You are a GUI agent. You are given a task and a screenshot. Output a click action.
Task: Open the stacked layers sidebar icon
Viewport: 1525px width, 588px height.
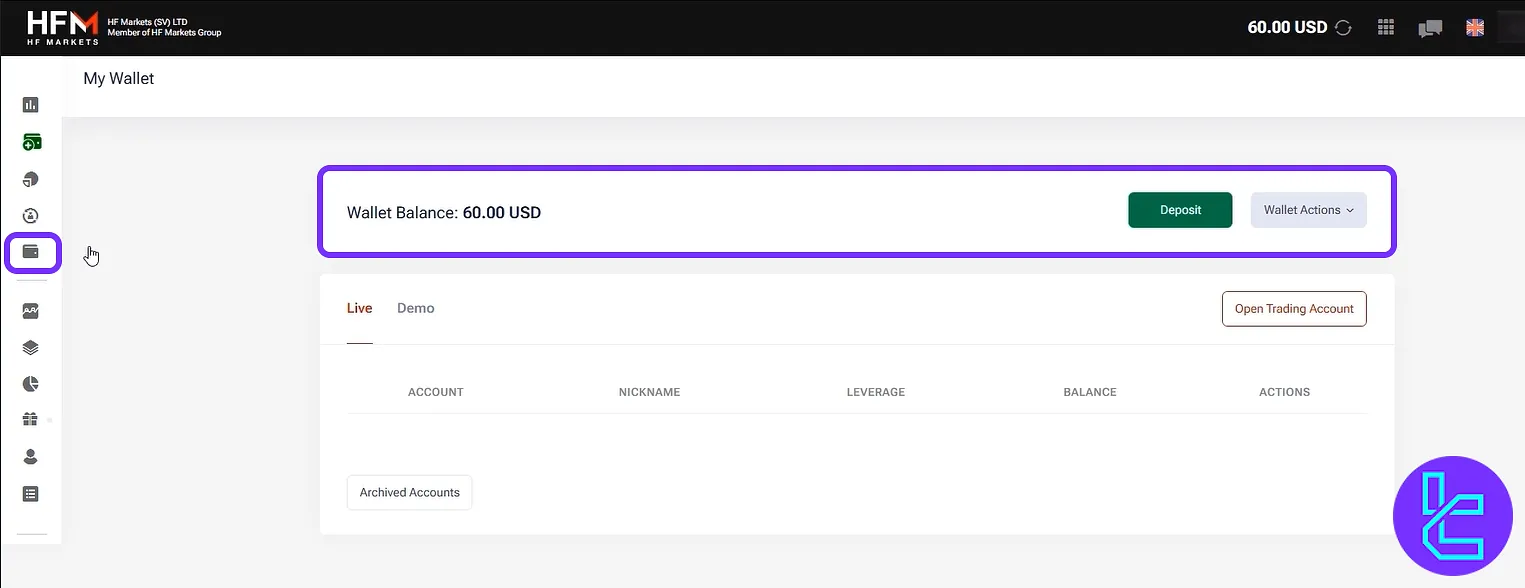[x=30, y=348]
